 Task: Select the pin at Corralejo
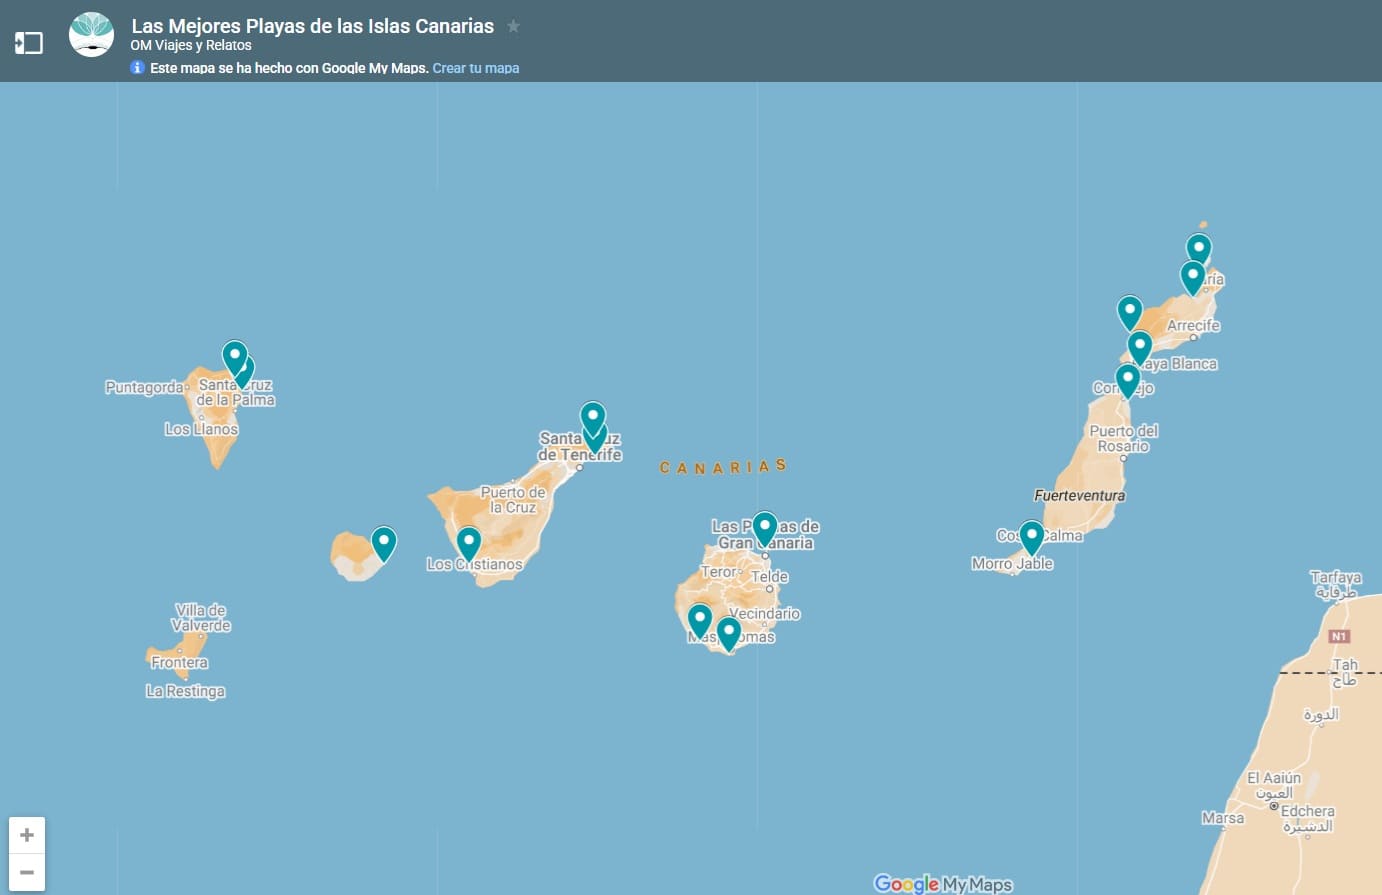1128,381
